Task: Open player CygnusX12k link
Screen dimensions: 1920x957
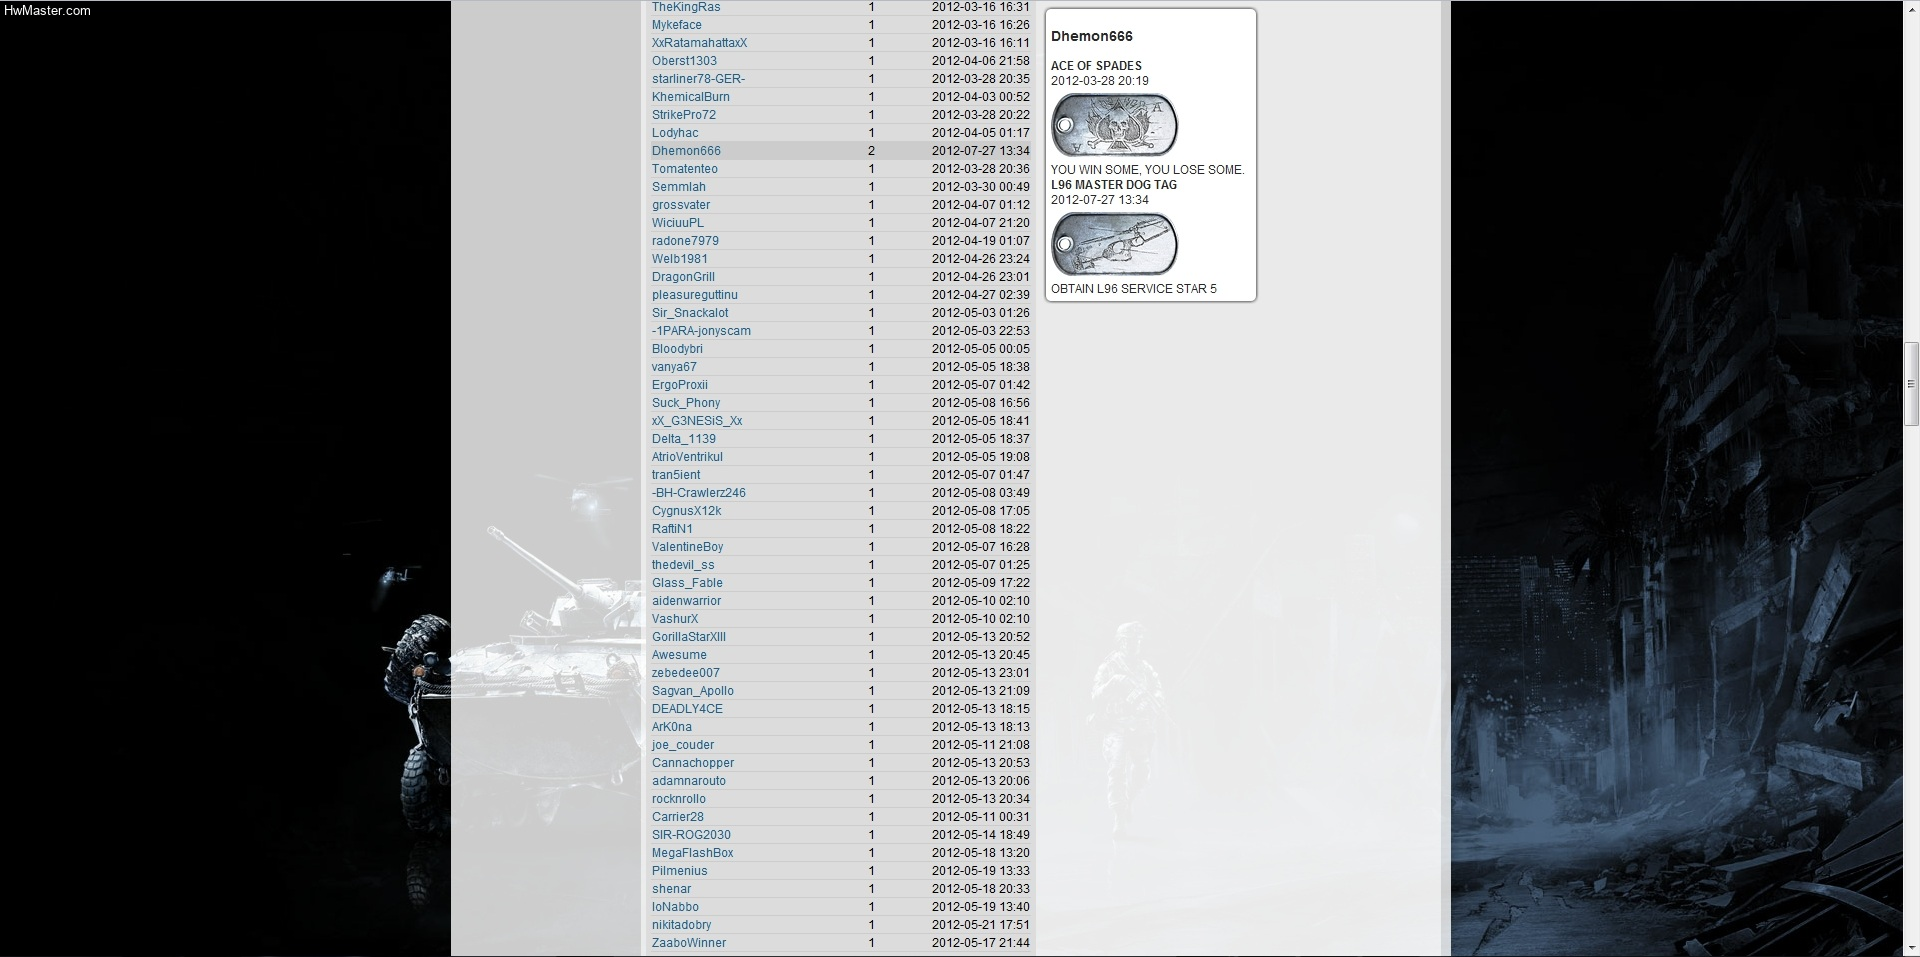Action: coord(686,511)
